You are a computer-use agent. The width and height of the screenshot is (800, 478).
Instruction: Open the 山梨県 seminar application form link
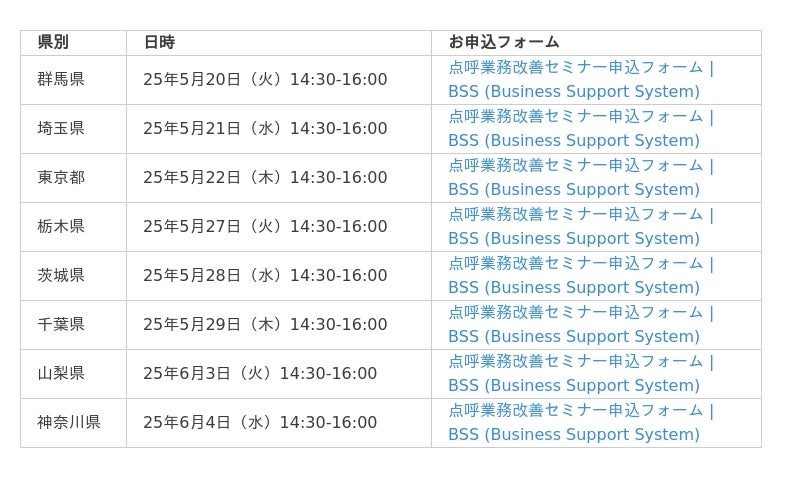581,373
